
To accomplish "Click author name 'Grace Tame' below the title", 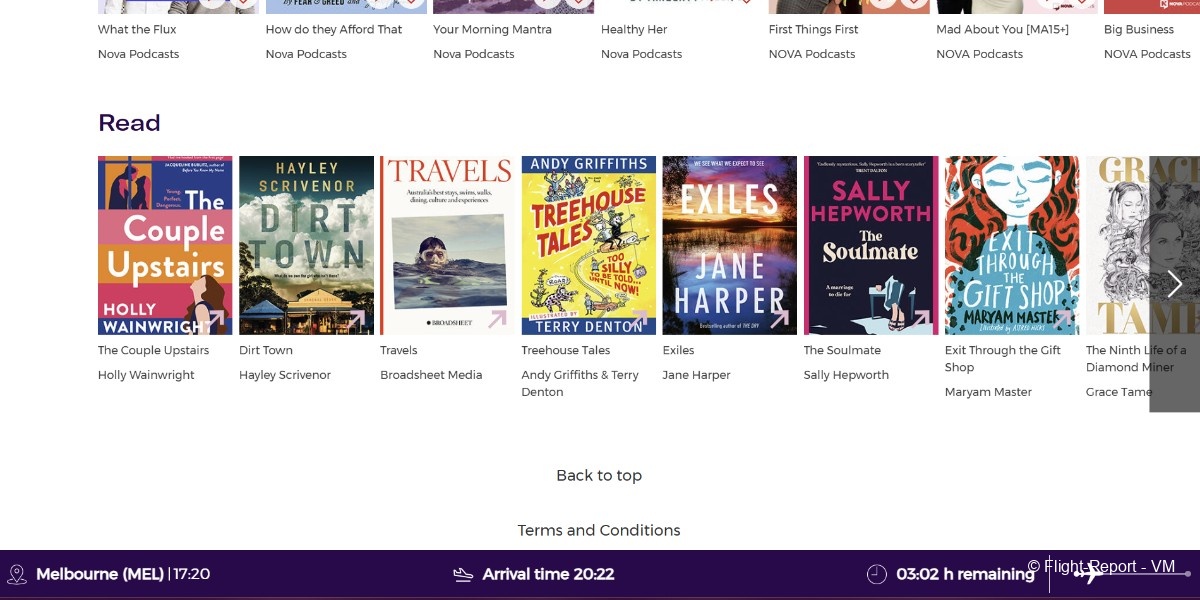I will [x=1119, y=392].
